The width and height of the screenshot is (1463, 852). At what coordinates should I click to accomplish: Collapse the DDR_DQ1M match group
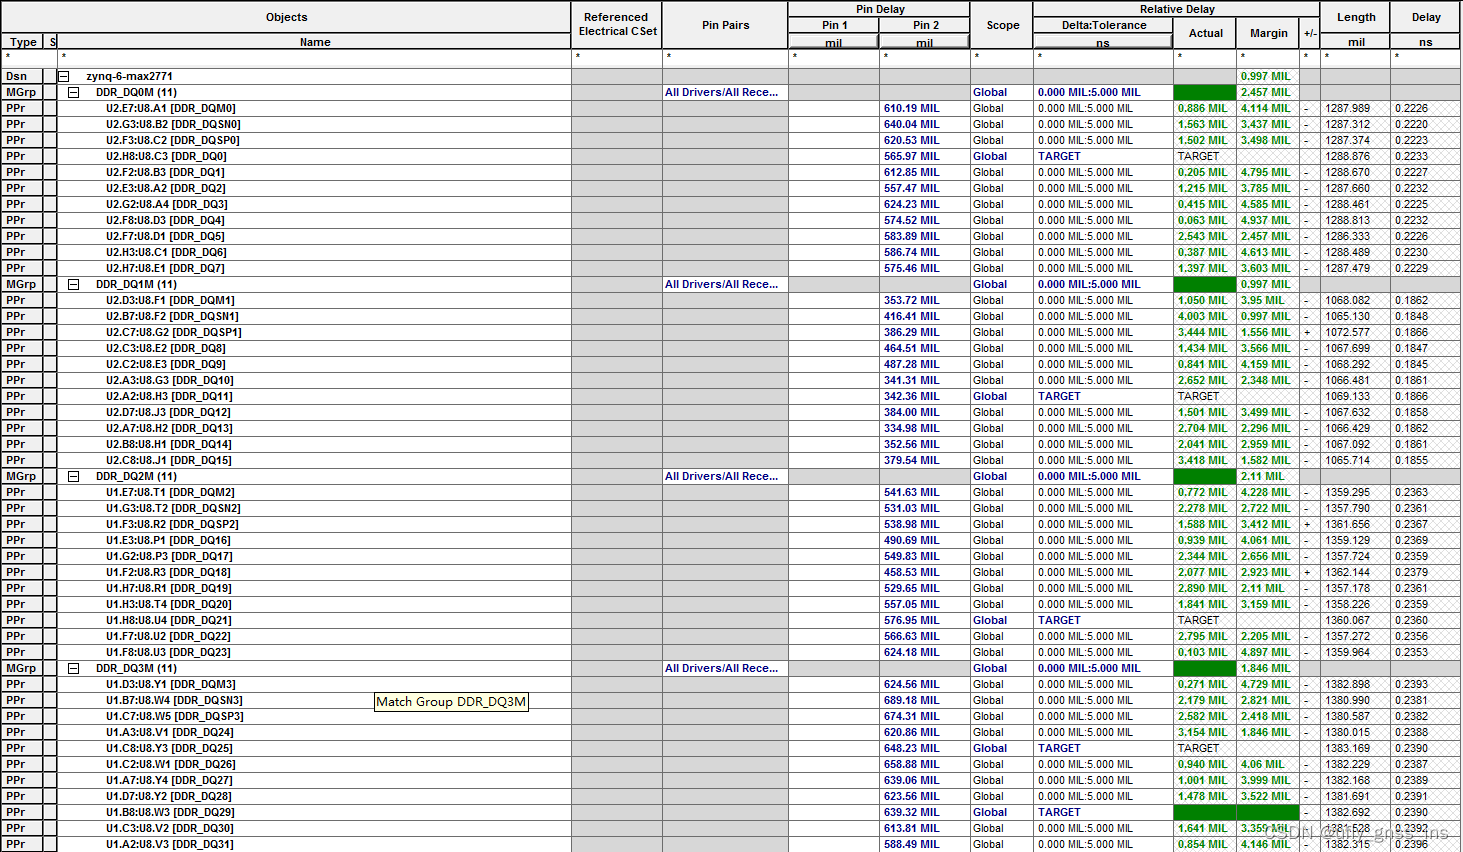pyautogui.click(x=73, y=284)
